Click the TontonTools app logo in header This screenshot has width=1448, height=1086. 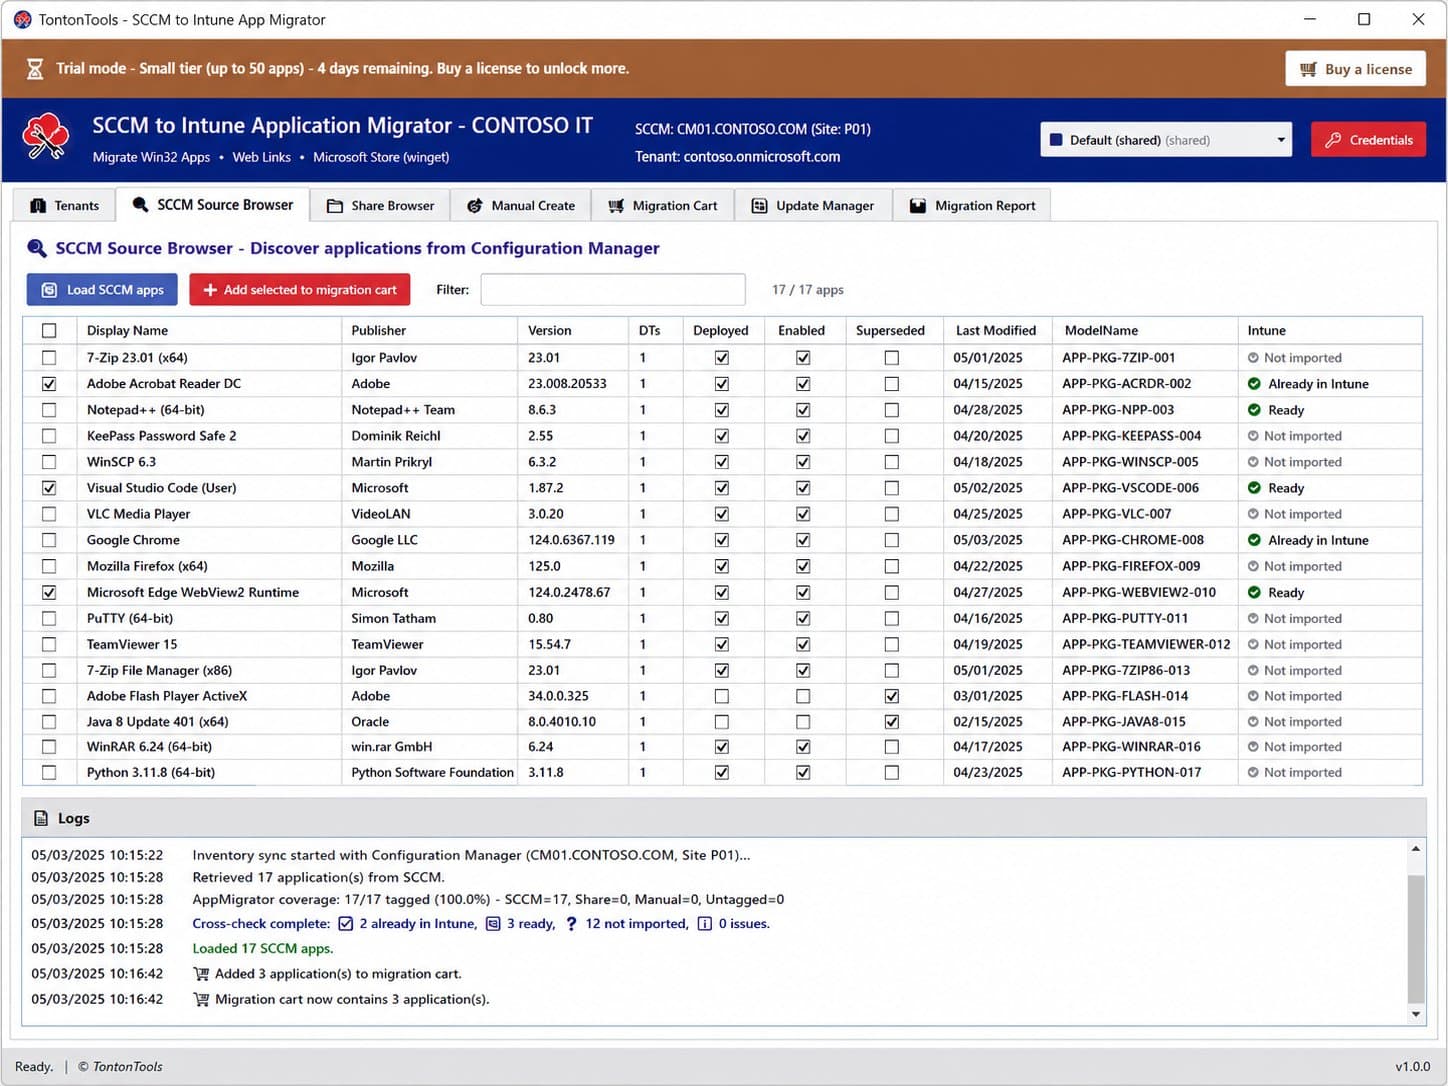46,138
